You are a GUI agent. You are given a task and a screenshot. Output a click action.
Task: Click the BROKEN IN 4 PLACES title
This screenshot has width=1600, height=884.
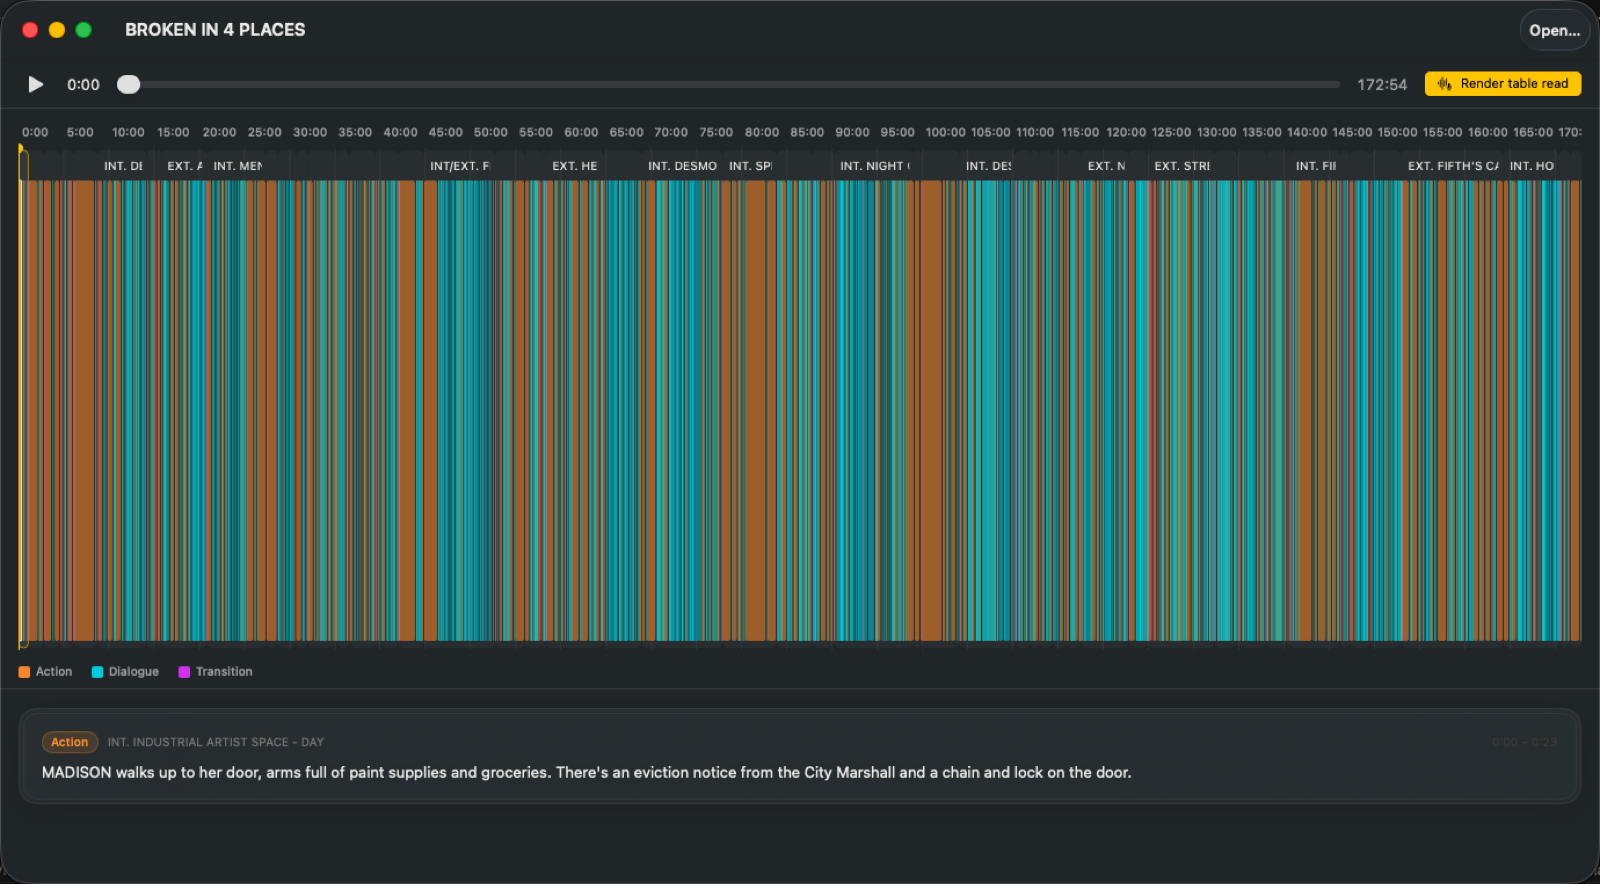click(x=215, y=30)
